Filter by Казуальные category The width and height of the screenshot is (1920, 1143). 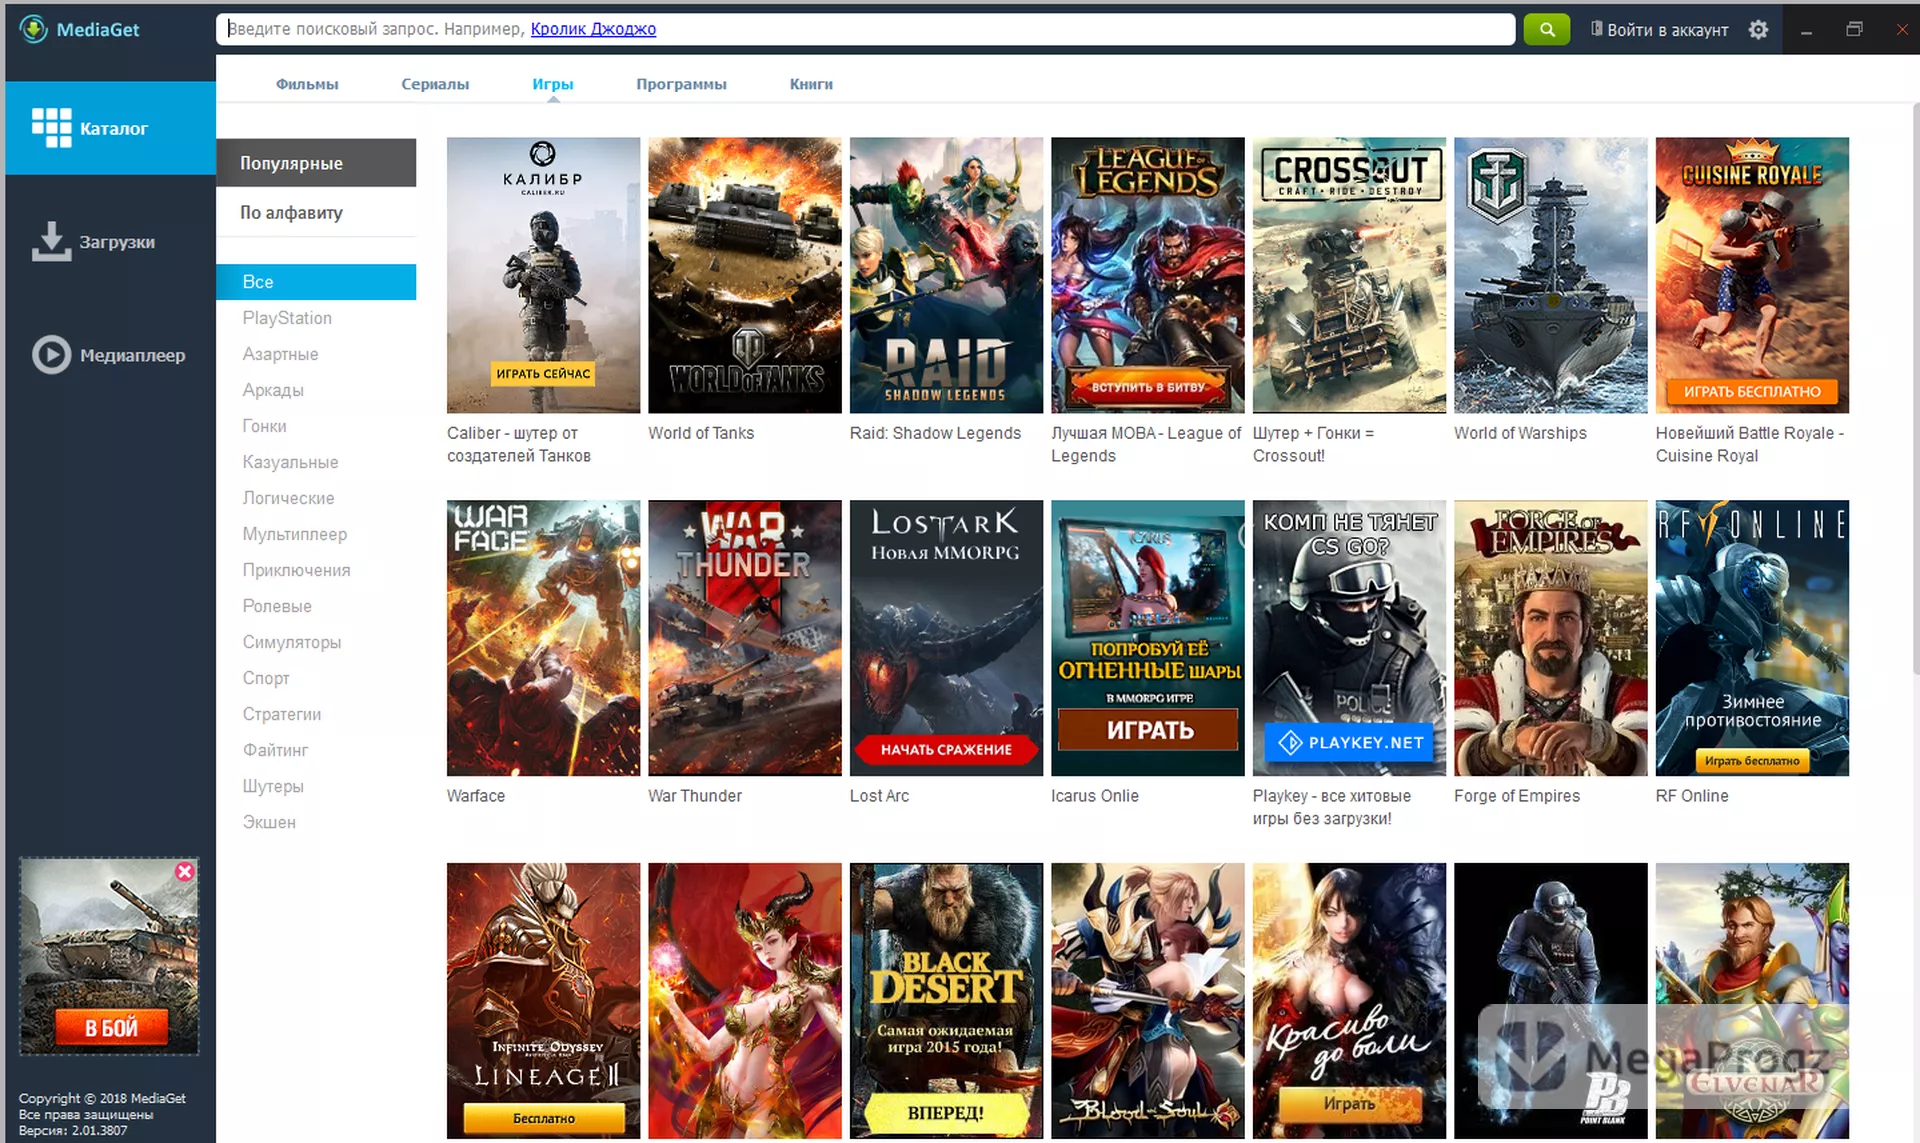point(290,462)
